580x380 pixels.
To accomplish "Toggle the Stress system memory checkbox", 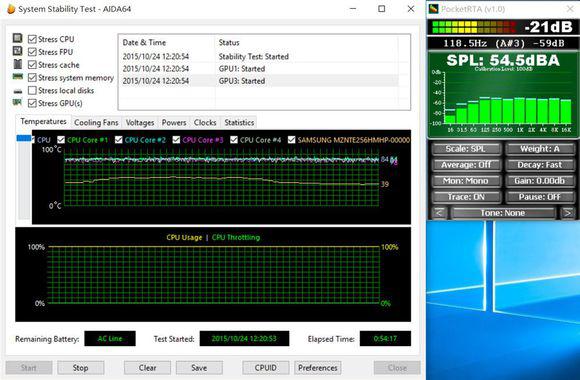I will (x=32, y=78).
